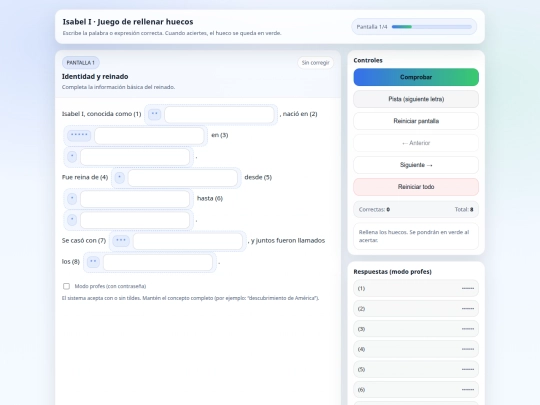Click the Total: 8 counter
Image resolution: width=540 pixels, height=405 pixels.
464,209
